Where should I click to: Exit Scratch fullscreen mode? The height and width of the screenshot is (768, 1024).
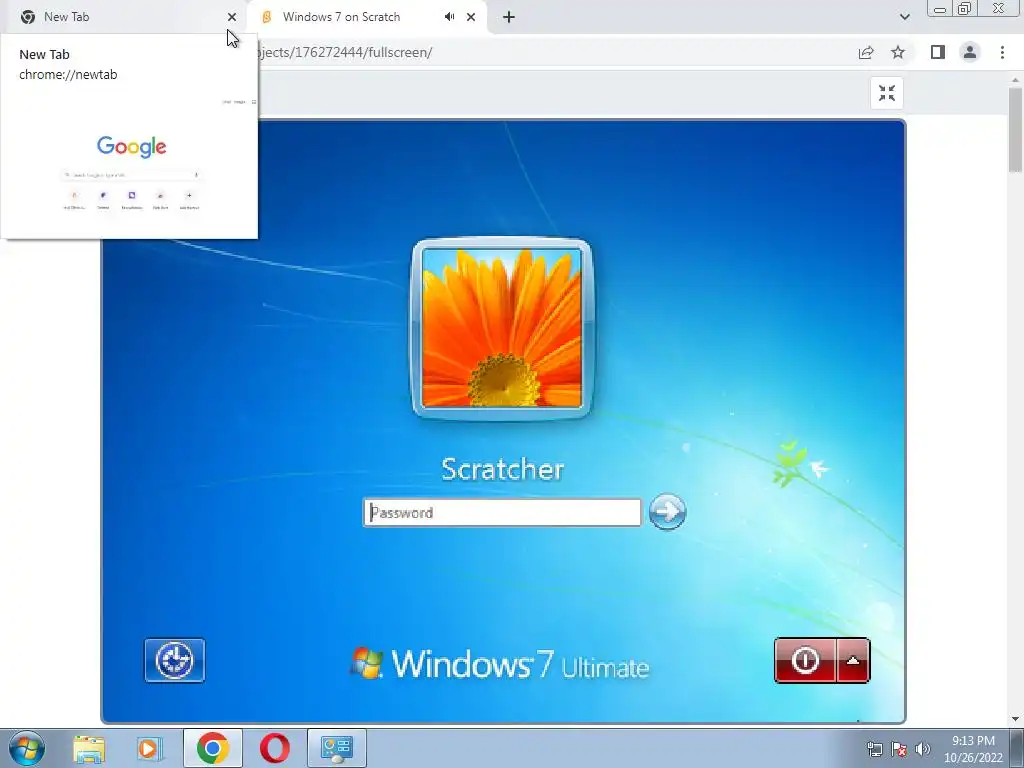(x=887, y=93)
